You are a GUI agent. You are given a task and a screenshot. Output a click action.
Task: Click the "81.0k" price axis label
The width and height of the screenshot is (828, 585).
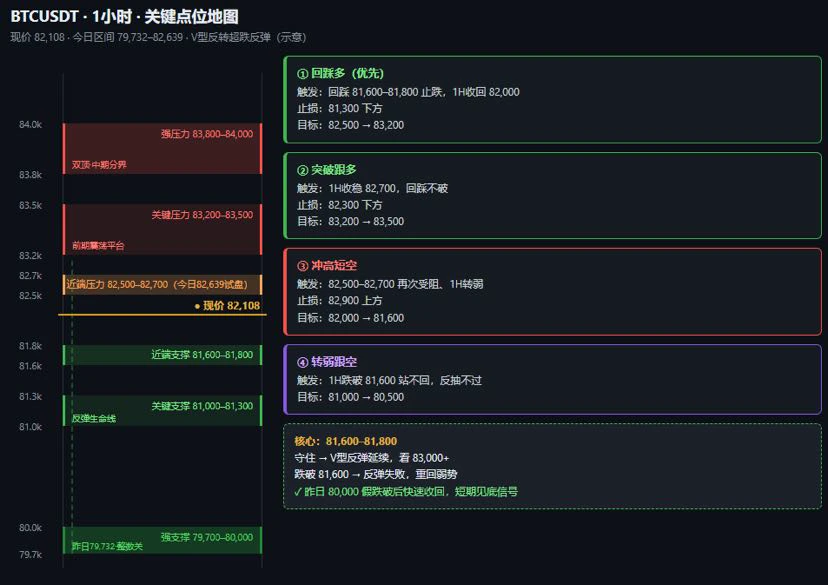coord(30,427)
